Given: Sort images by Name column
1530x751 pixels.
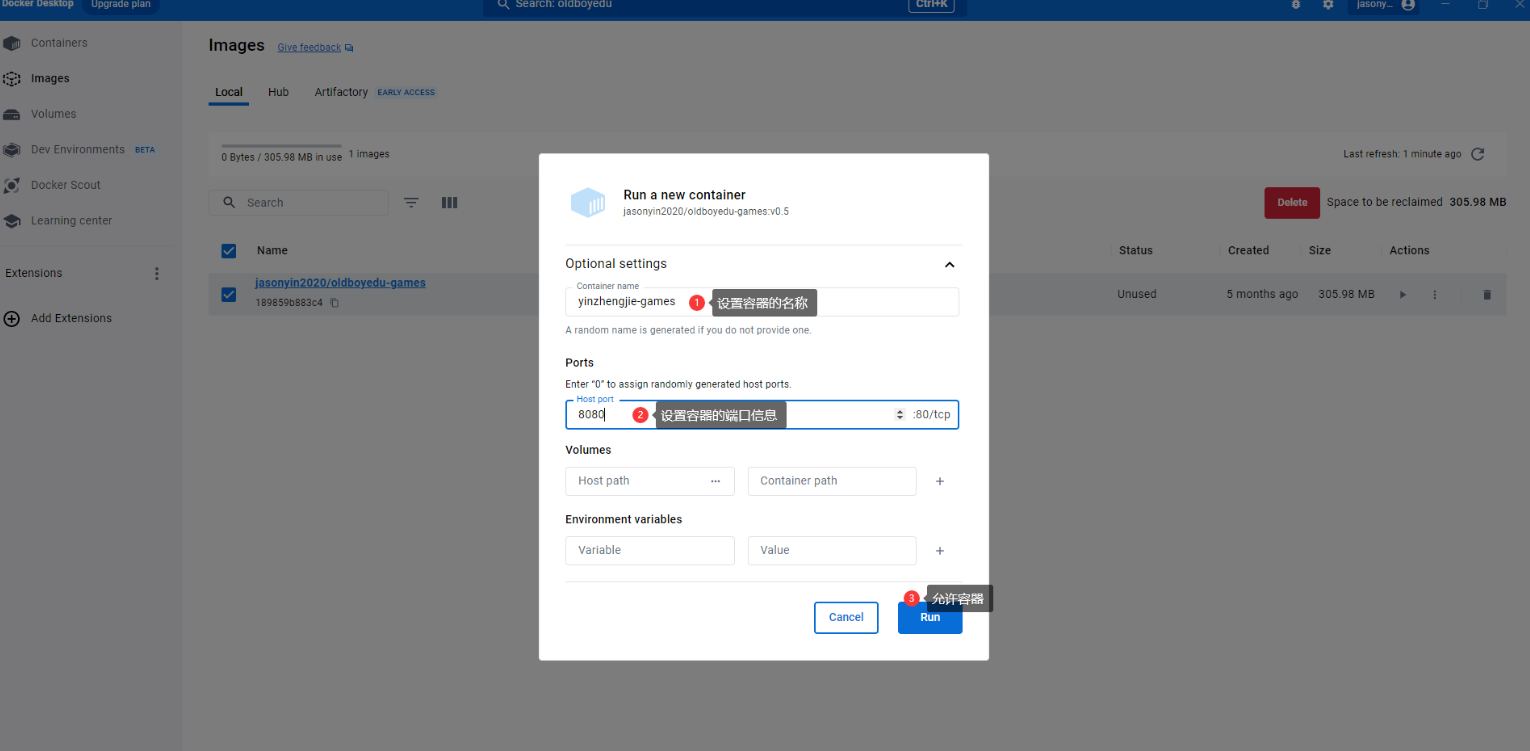Looking at the screenshot, I should (x=272, y=251).
